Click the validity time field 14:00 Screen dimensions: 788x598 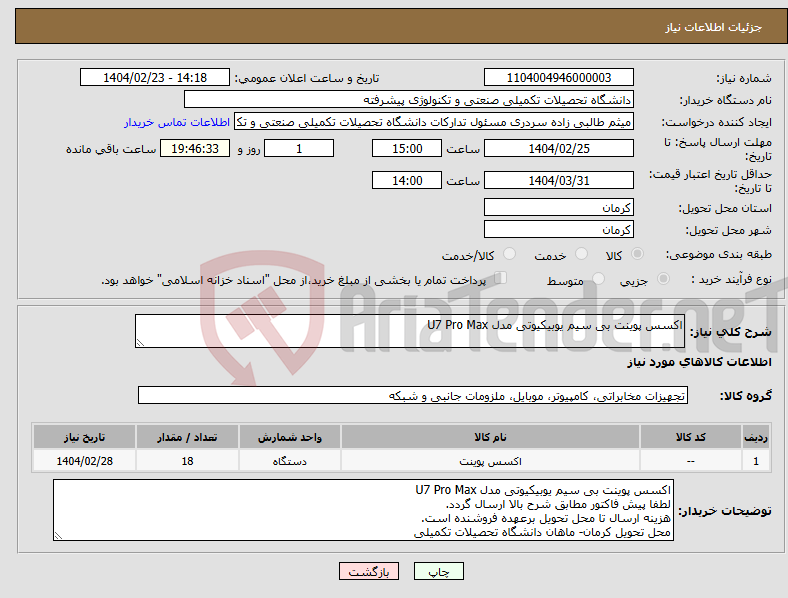(x=407, y=180)
